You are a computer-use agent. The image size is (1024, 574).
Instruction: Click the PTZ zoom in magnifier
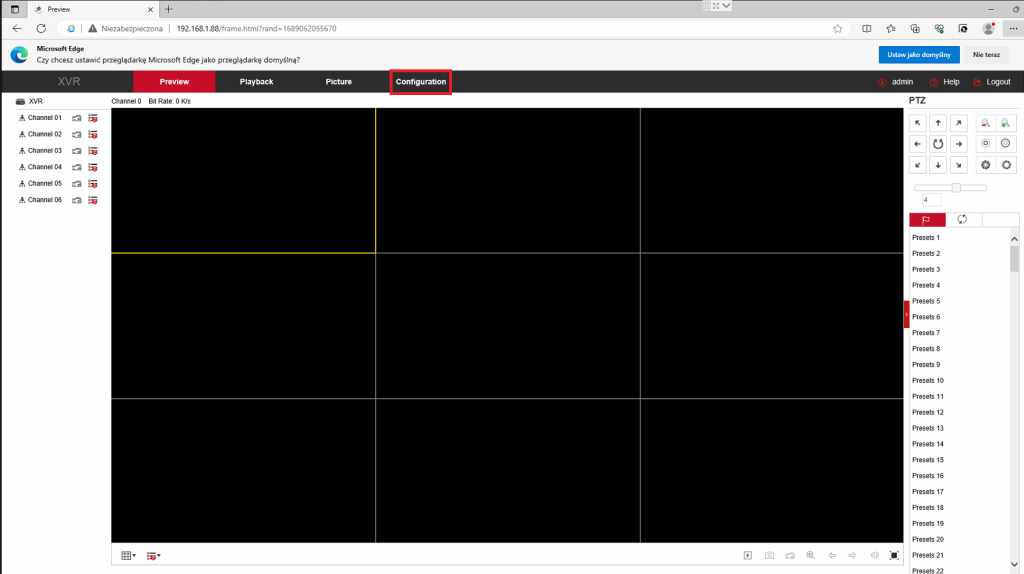tap(1007, 123)
